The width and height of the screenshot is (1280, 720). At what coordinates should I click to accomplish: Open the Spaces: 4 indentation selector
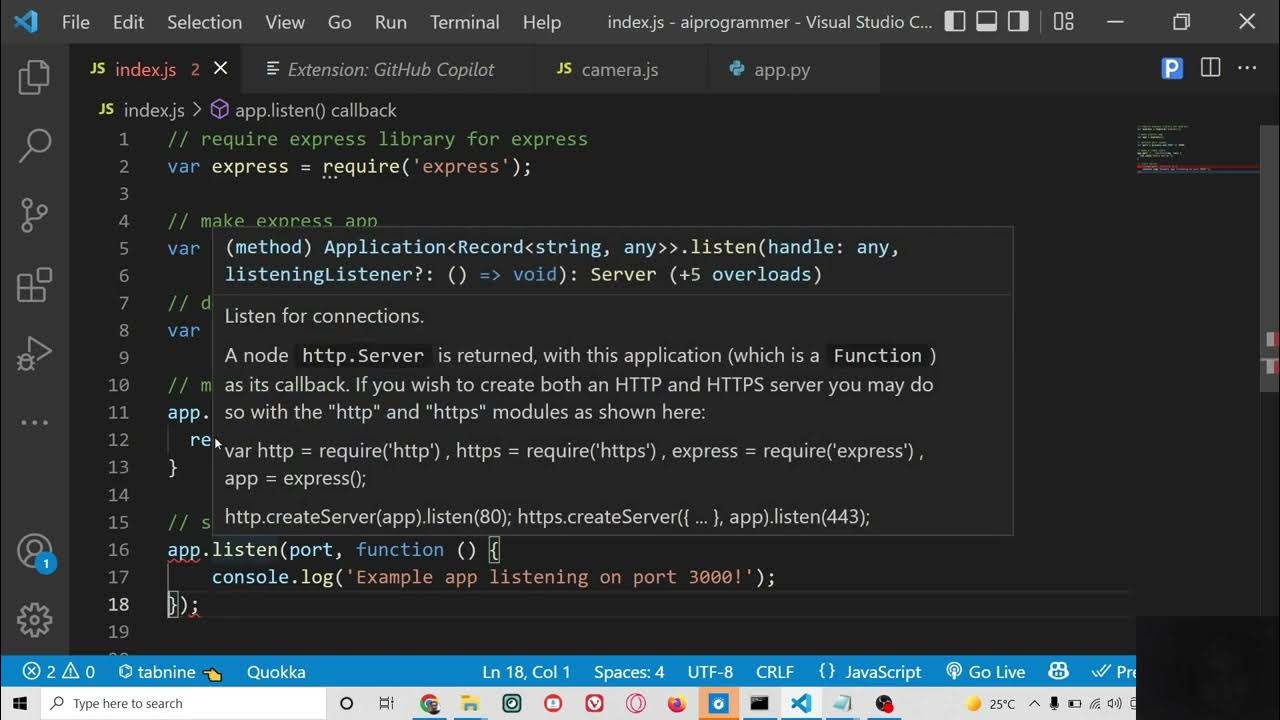coord(629,672)
